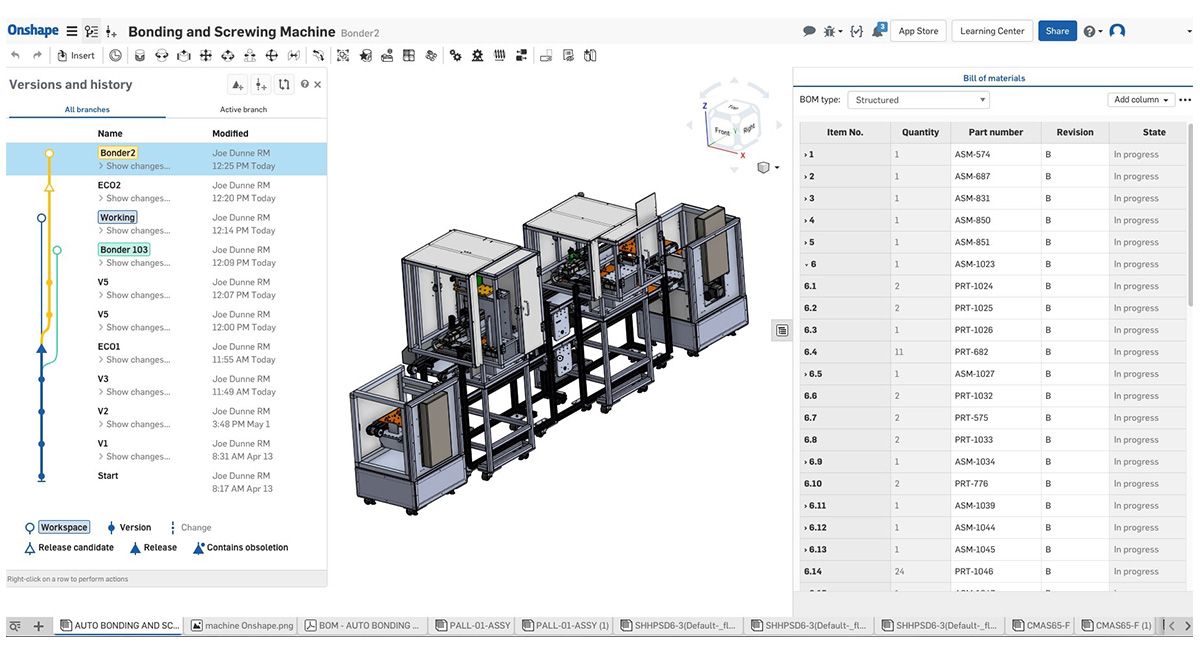The height and width of the screenshot is (650, 1200).
Task: Switch to the Active branch tab
Action: point(244,109)
